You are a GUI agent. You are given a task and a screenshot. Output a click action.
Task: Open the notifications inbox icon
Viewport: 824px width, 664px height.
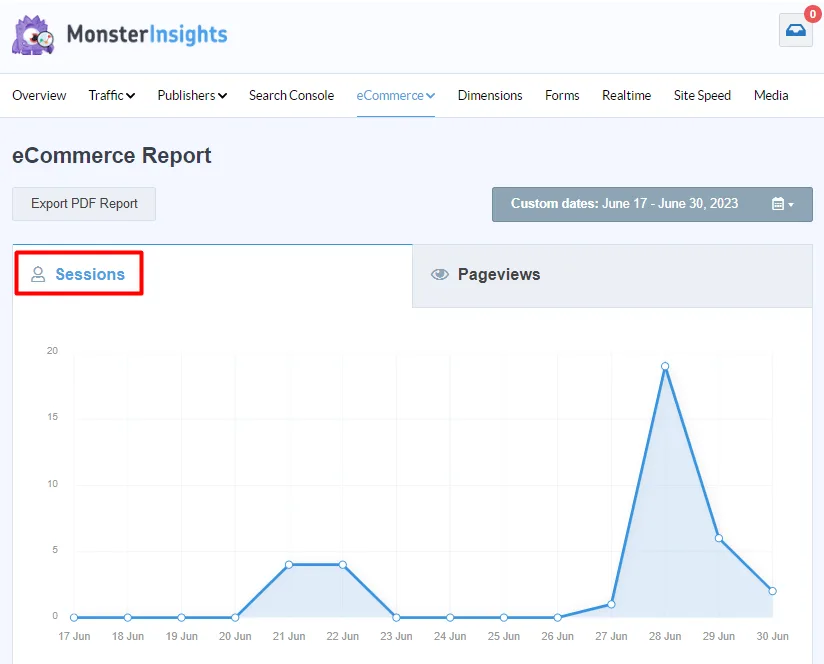[795, 31]
